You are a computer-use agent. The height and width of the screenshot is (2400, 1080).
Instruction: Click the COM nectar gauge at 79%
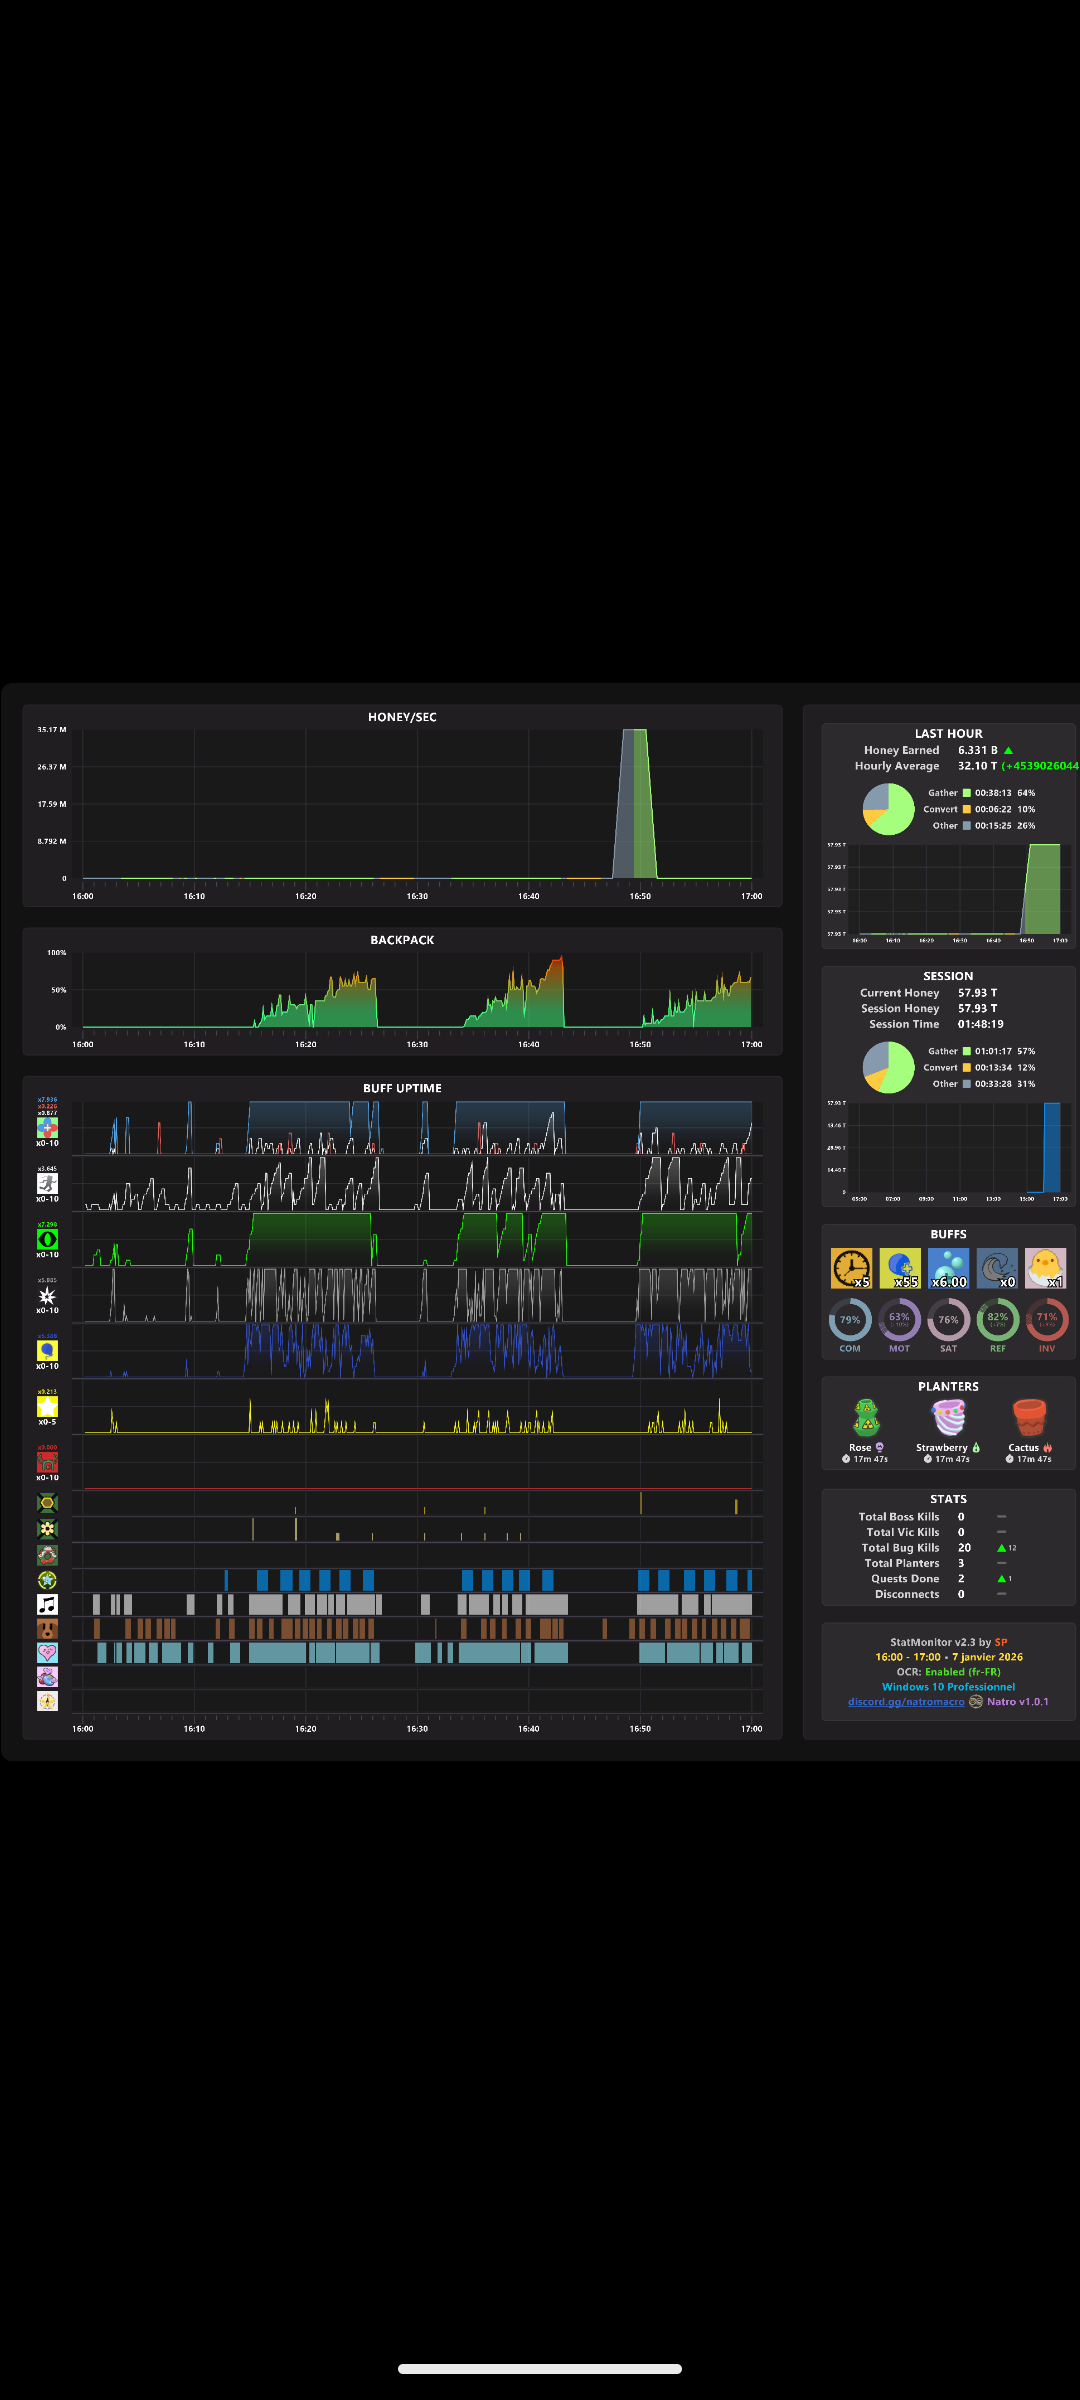point(850,1320)
